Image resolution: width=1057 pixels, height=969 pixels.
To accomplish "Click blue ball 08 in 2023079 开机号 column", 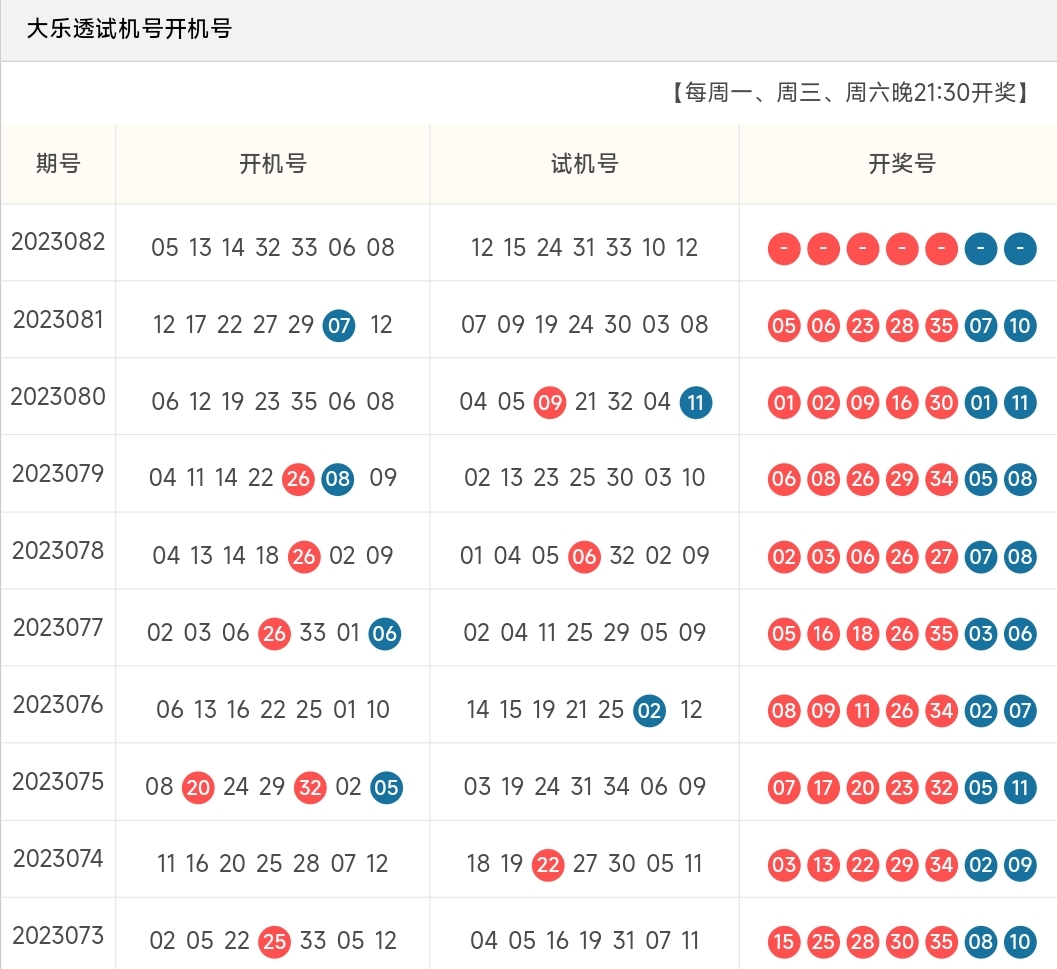I will pyautogui.click(x=338, y=479).
